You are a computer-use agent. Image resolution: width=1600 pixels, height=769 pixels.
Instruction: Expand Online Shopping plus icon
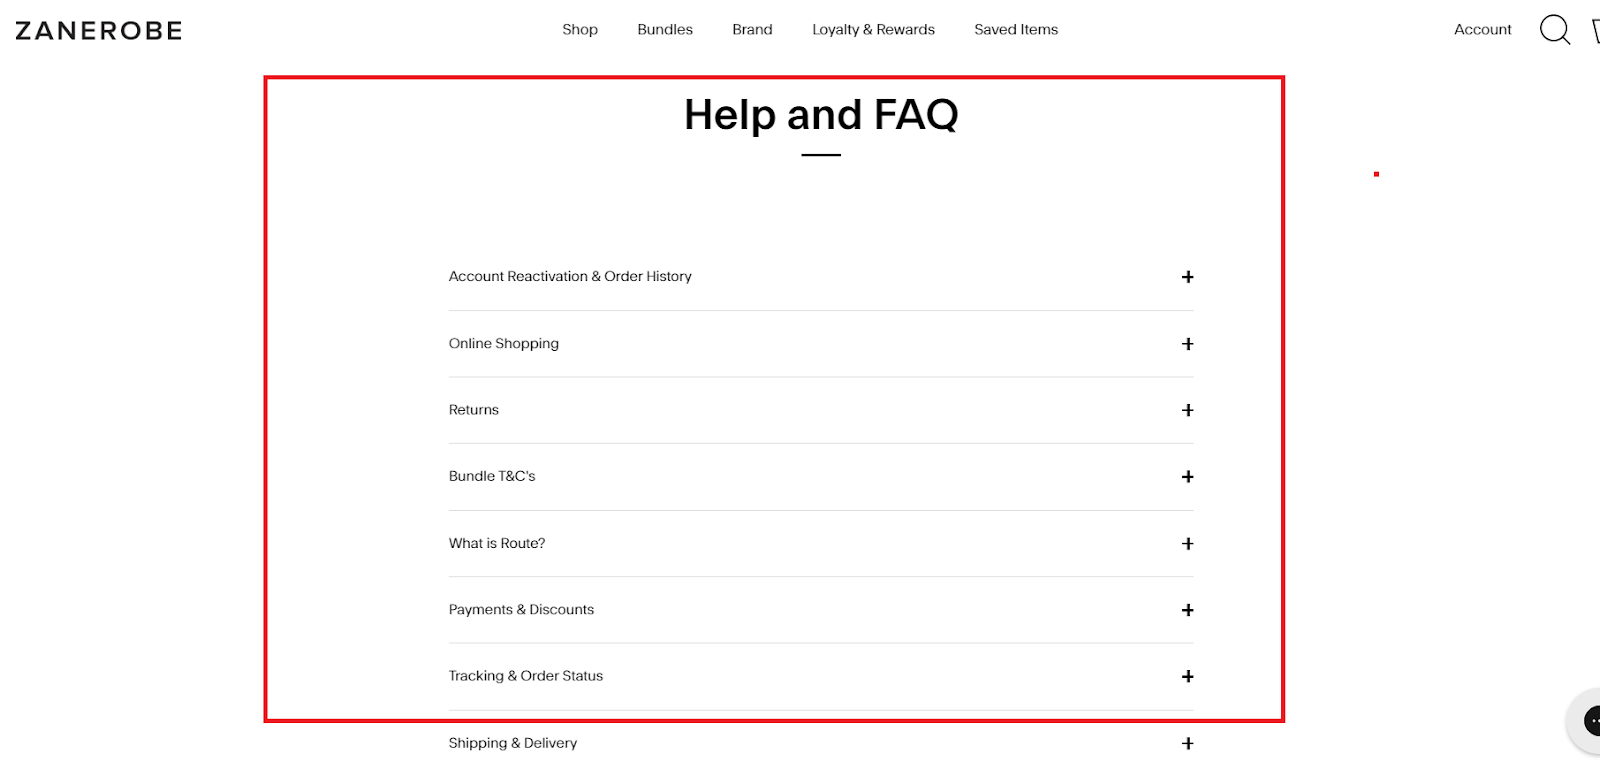point(1187,344)
